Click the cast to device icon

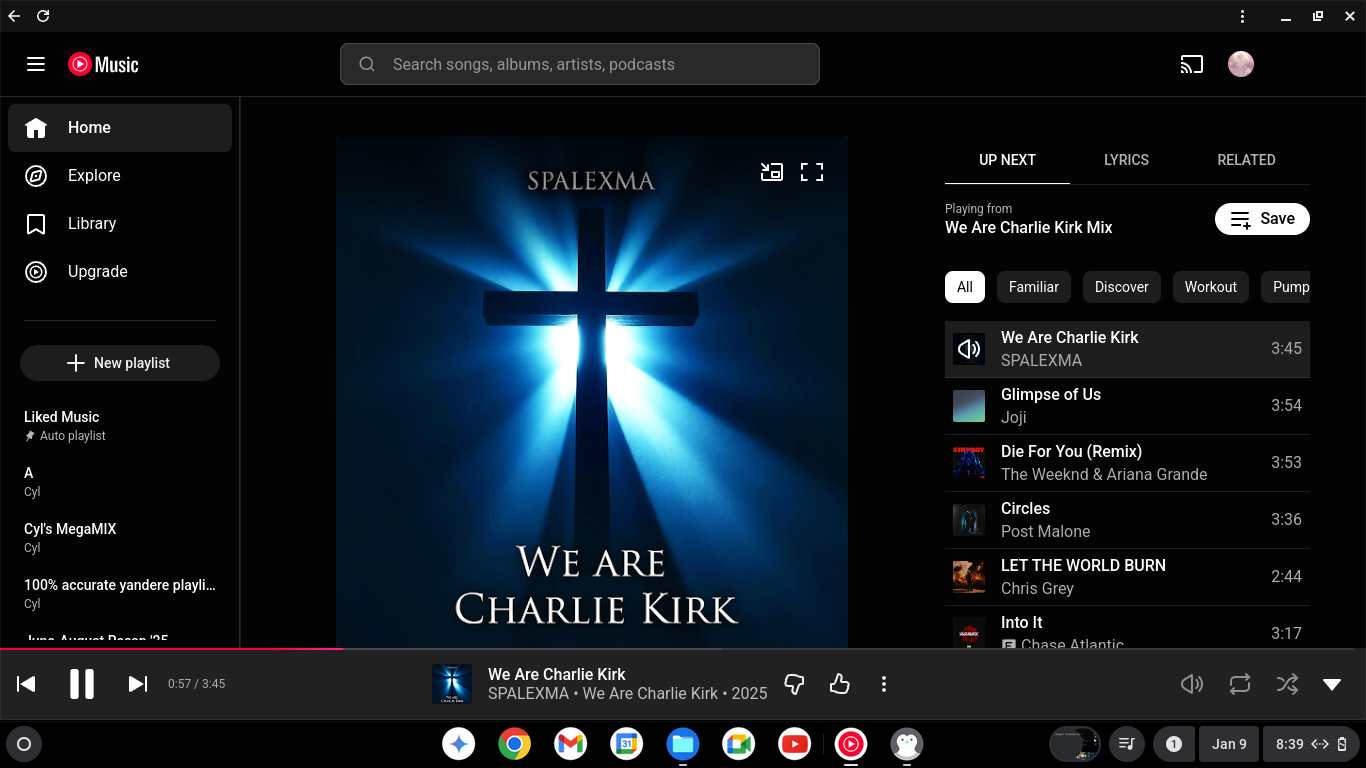(1191, 64)
